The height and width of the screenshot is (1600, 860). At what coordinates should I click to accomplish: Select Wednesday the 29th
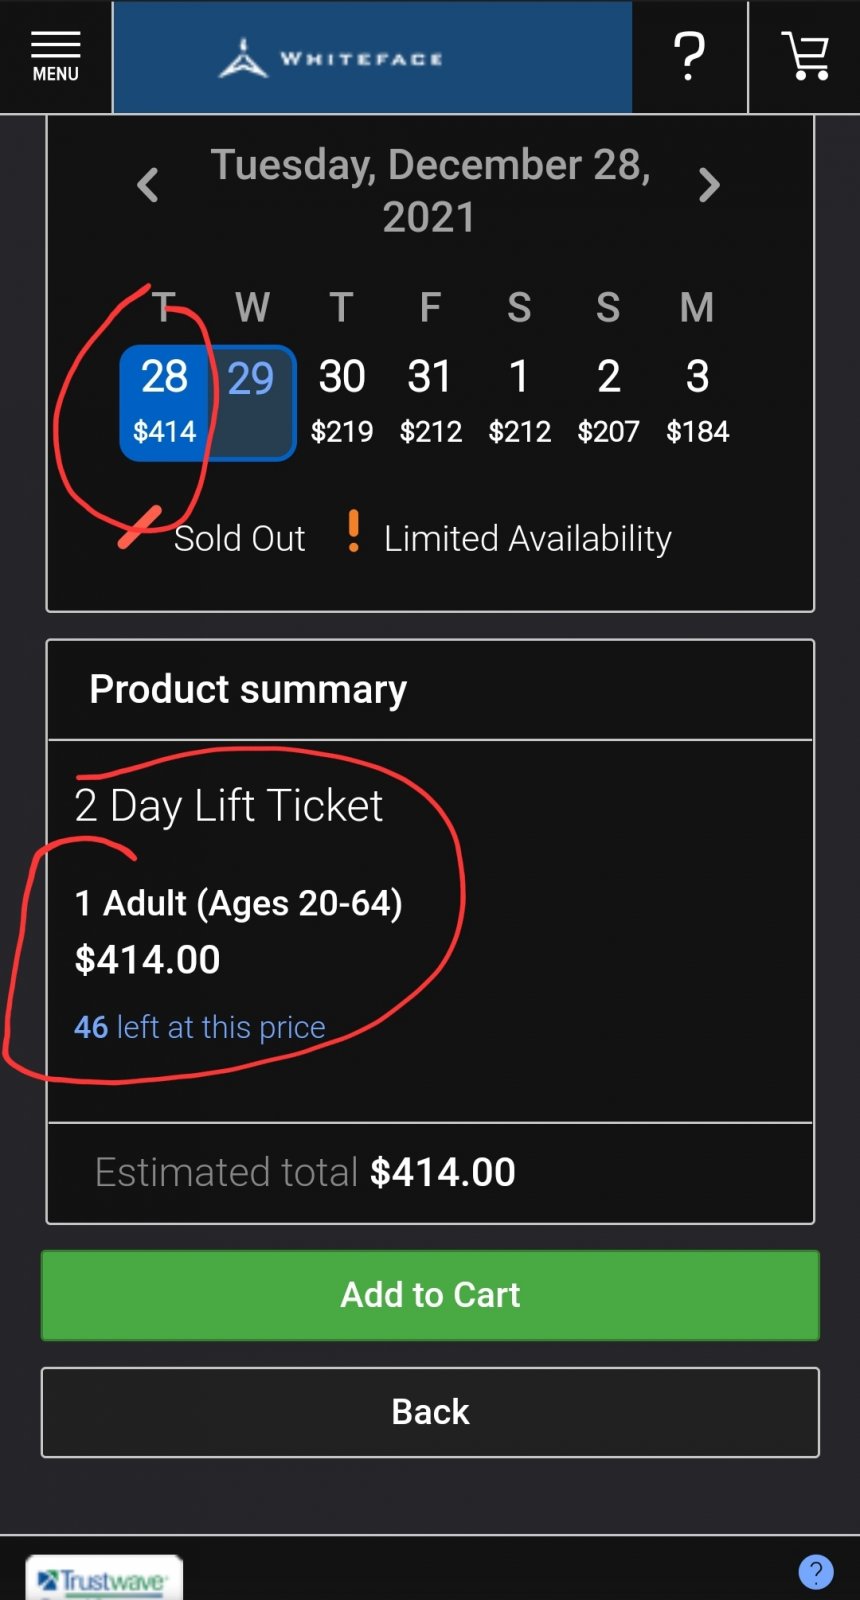pyautogui.click(x=251, y=402)
